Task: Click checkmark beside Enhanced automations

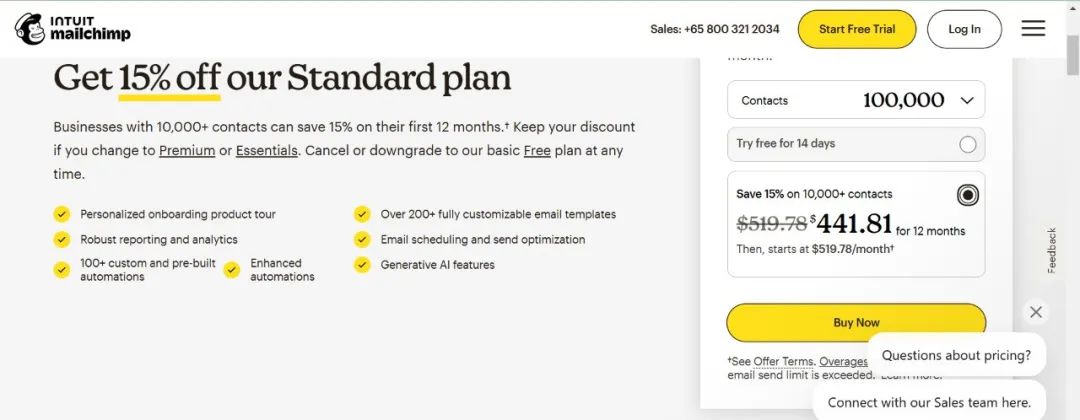Action: click(x=232, y=270)
